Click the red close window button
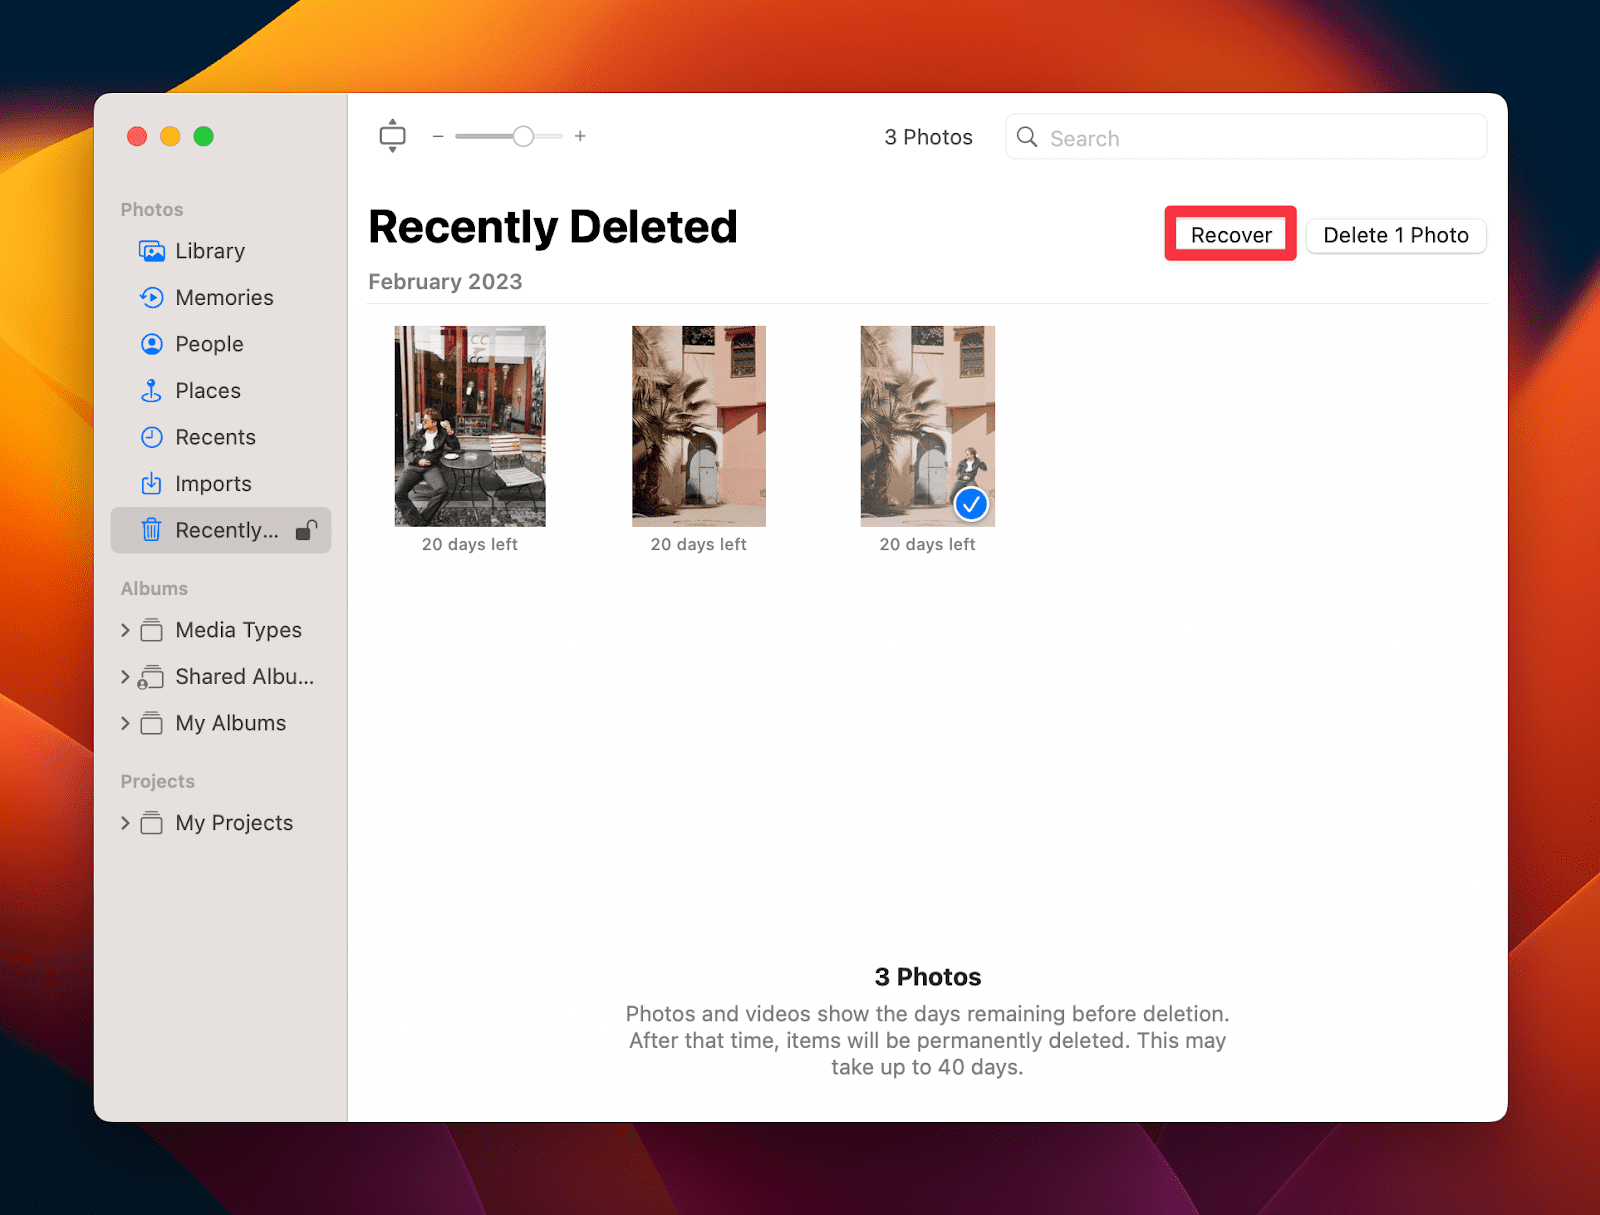 [x=137, y=136]
